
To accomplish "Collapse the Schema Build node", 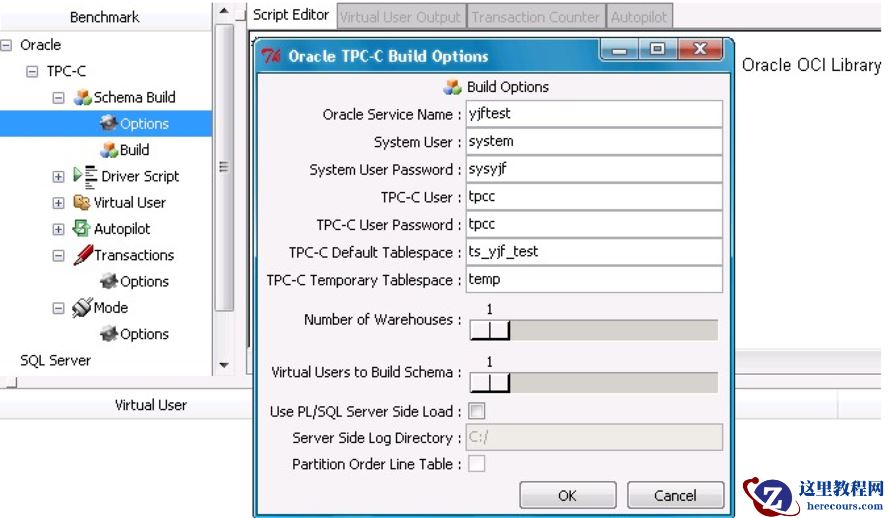I will (x=58, y=98).
